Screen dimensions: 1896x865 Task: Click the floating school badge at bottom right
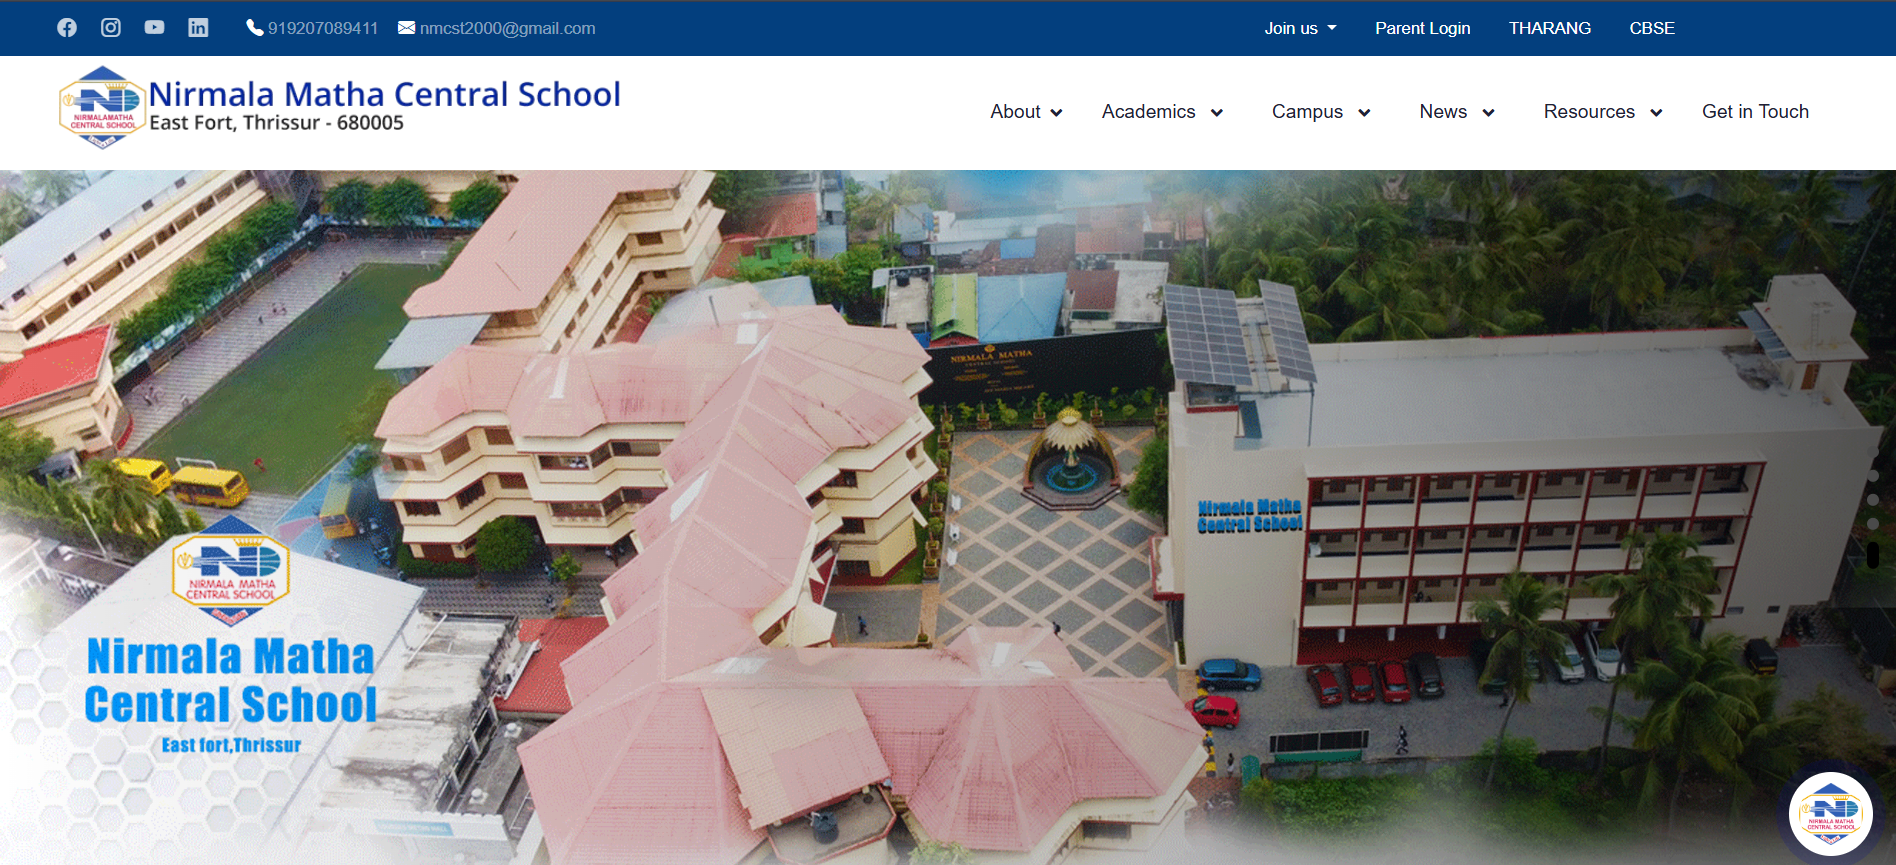click(x=1831, y=814)
